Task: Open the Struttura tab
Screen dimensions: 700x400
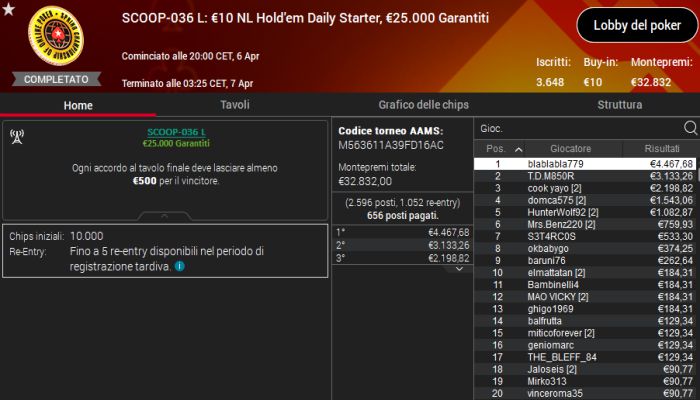Action: (620, 105)
